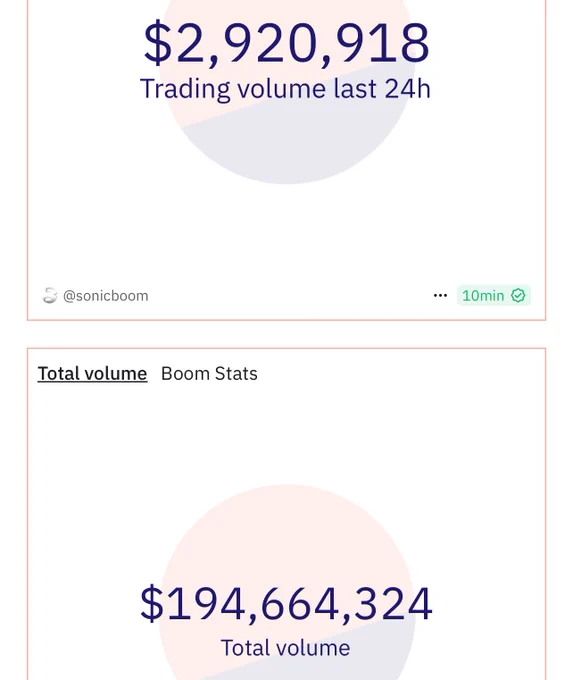Open the Boom Stats dashboard link

209,374
